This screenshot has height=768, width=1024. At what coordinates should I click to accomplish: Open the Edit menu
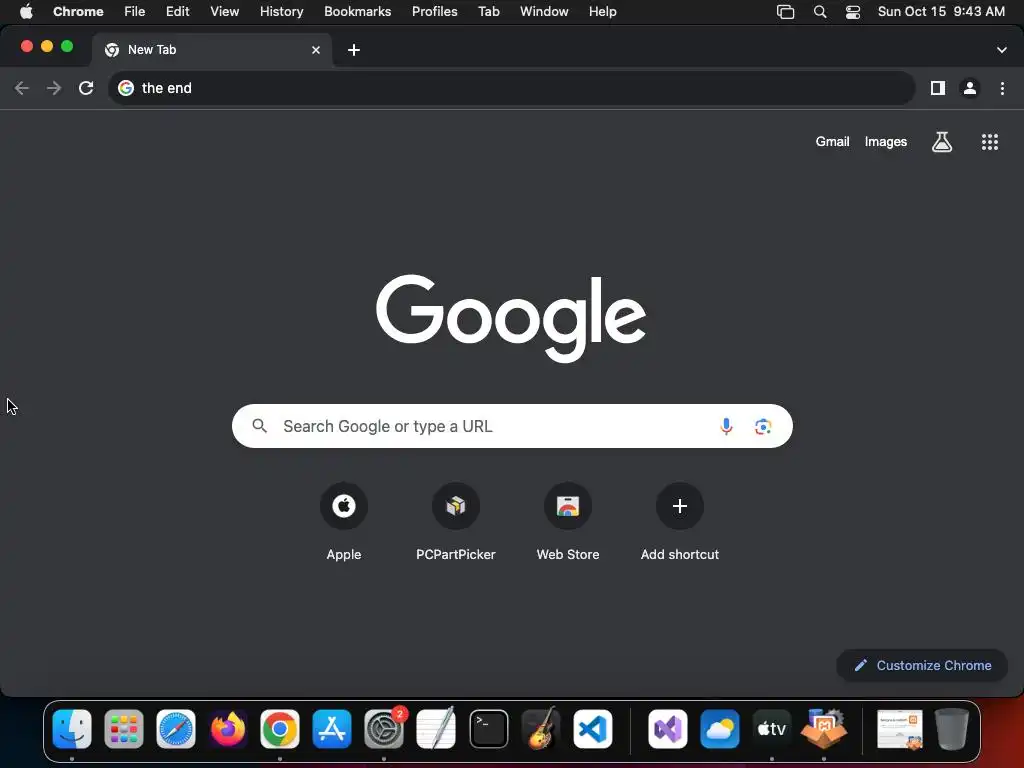(177, 11)
